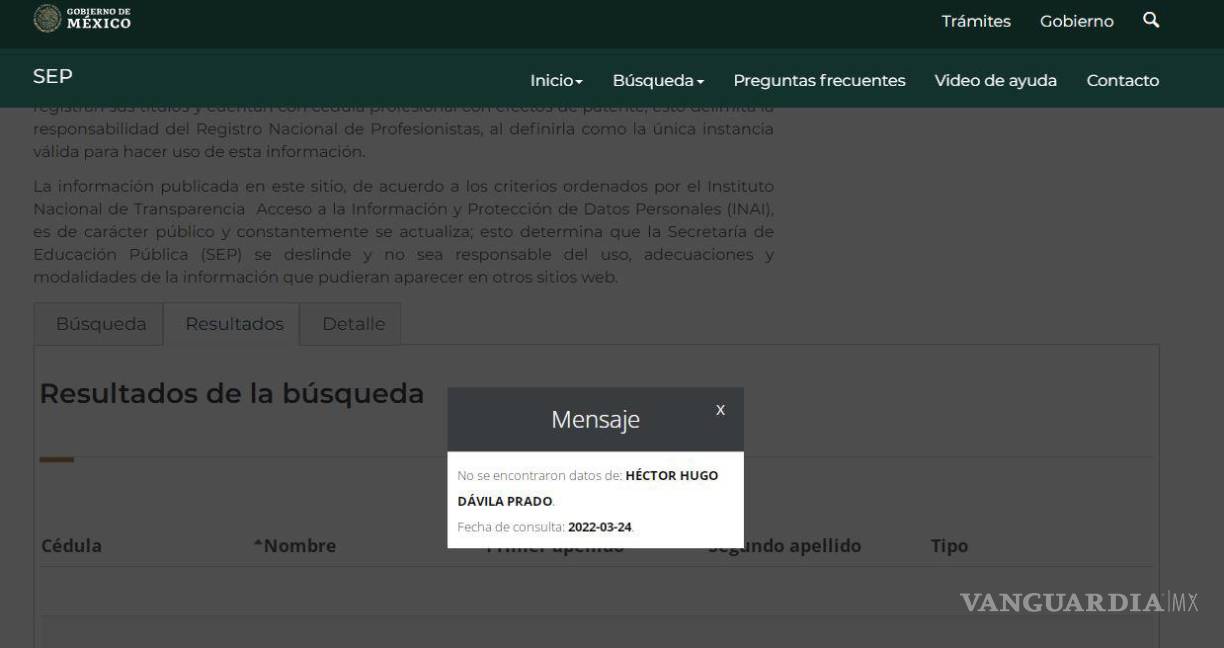
Task: Click the Gobierno de México logo
Action: pyautogui.click(x=83, y=18)
